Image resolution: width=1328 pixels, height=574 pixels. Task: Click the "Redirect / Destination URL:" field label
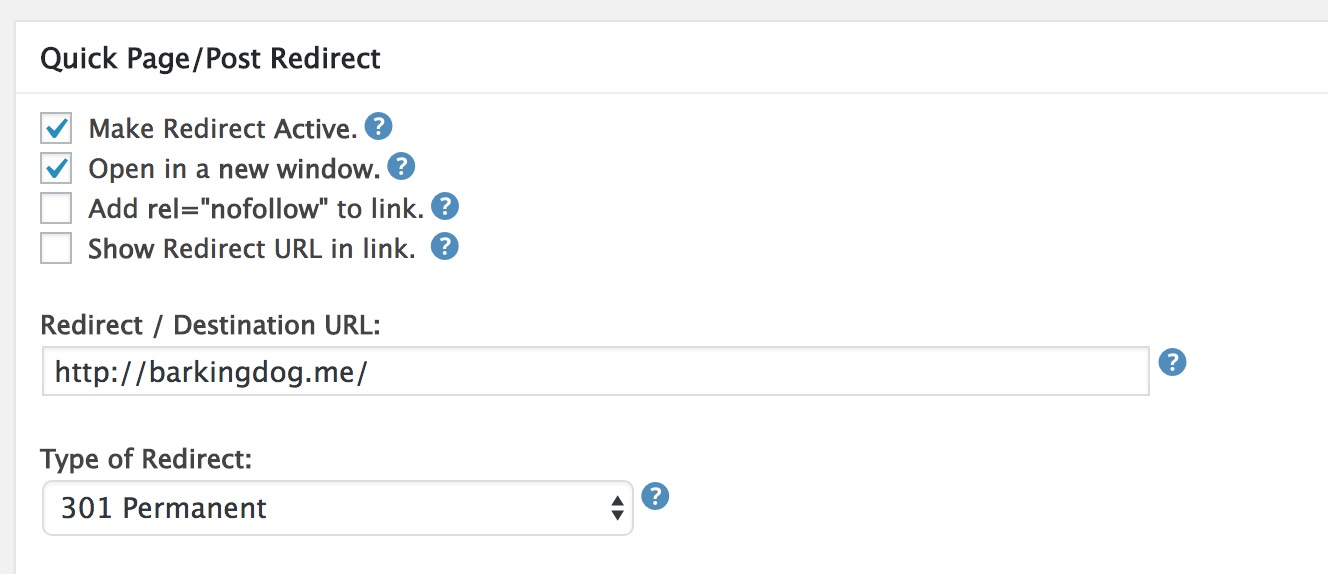point(211,325)
